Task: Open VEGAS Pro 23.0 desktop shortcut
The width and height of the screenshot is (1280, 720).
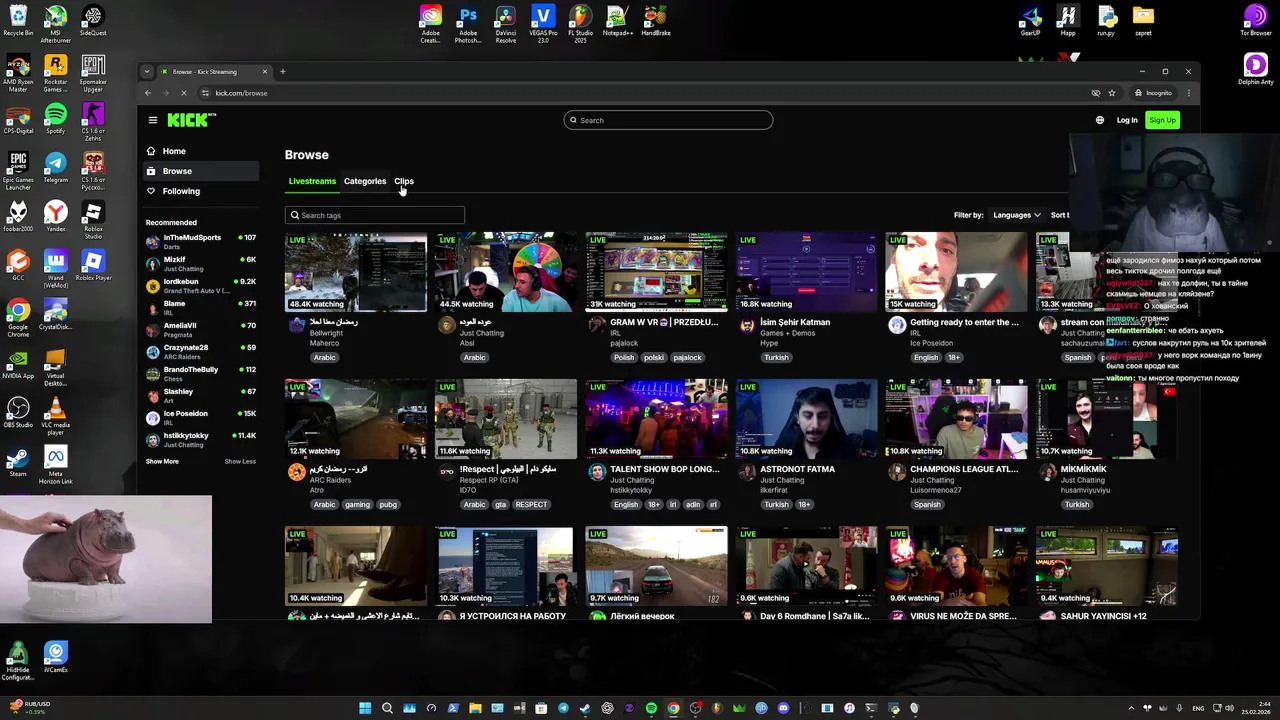Action: pyautogui.click(x=543, y=24)
